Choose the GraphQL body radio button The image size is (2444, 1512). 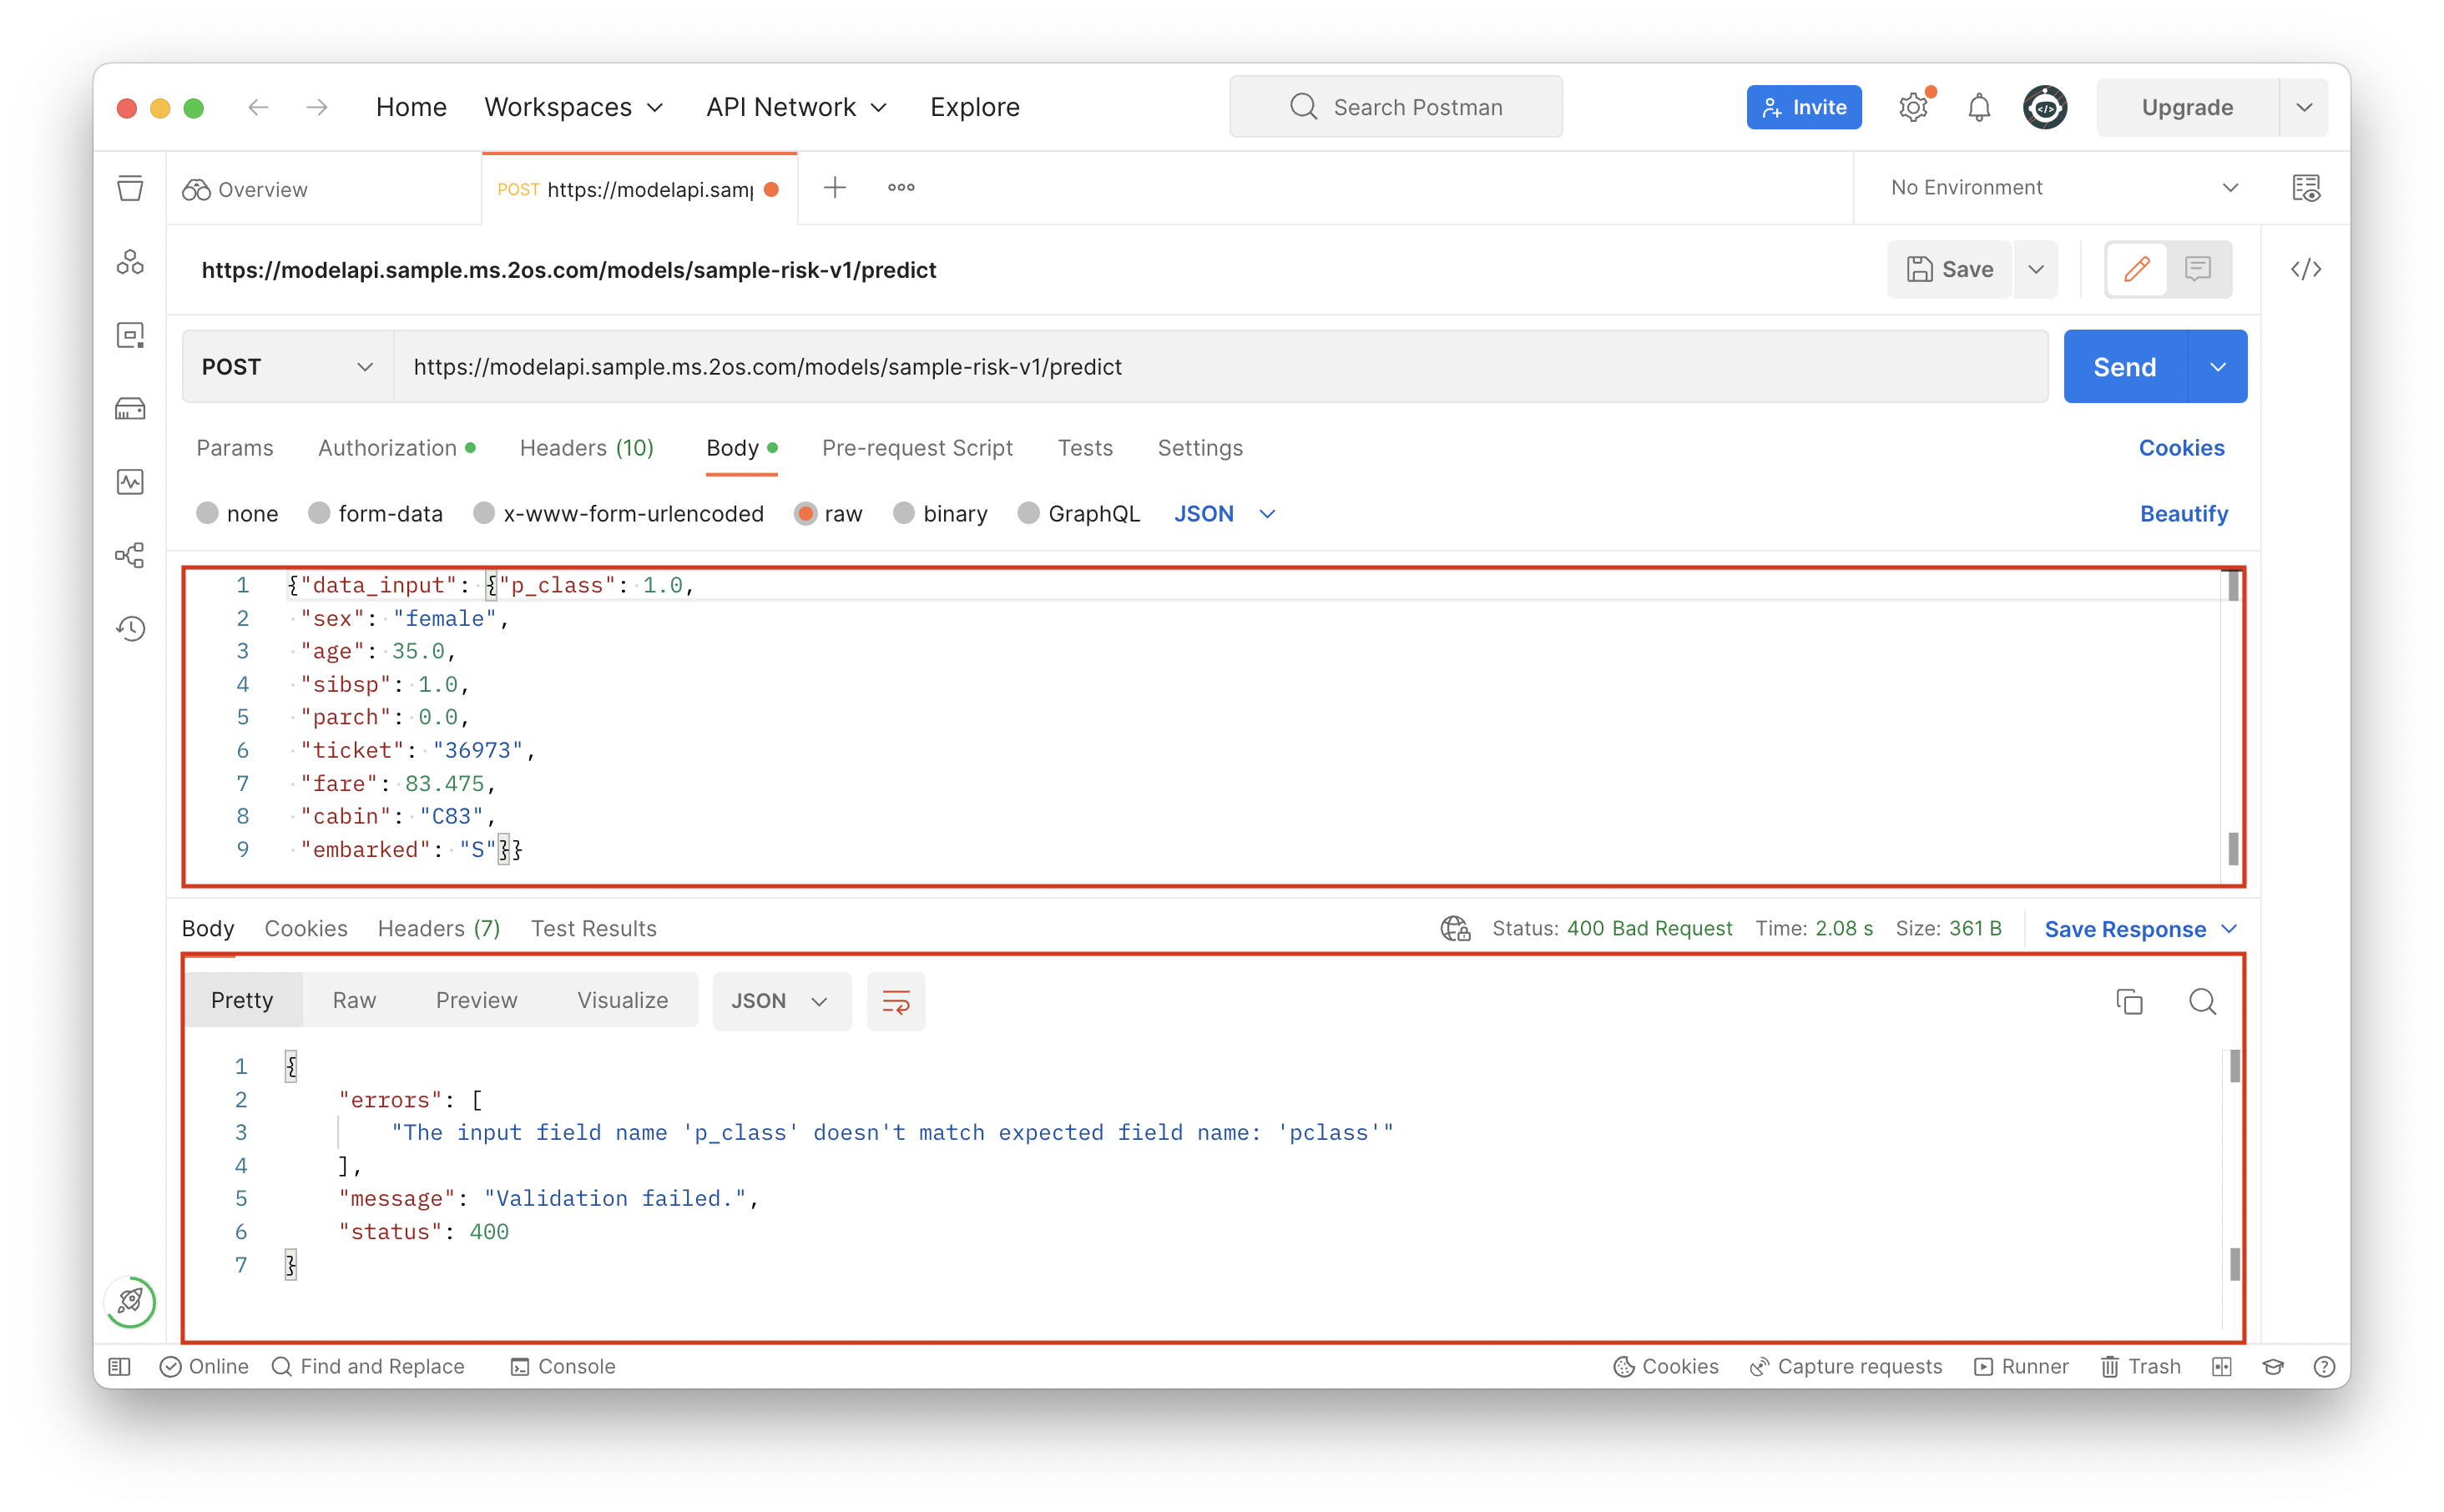(1028, 513)
